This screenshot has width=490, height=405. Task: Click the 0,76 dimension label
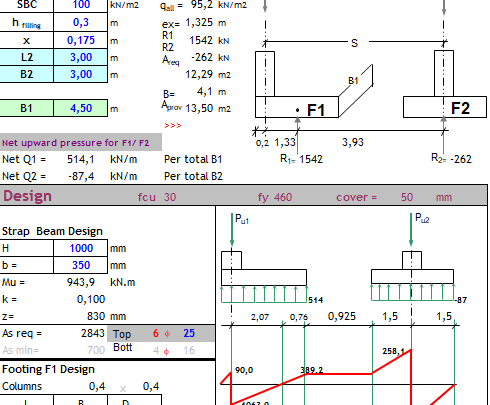299,317
